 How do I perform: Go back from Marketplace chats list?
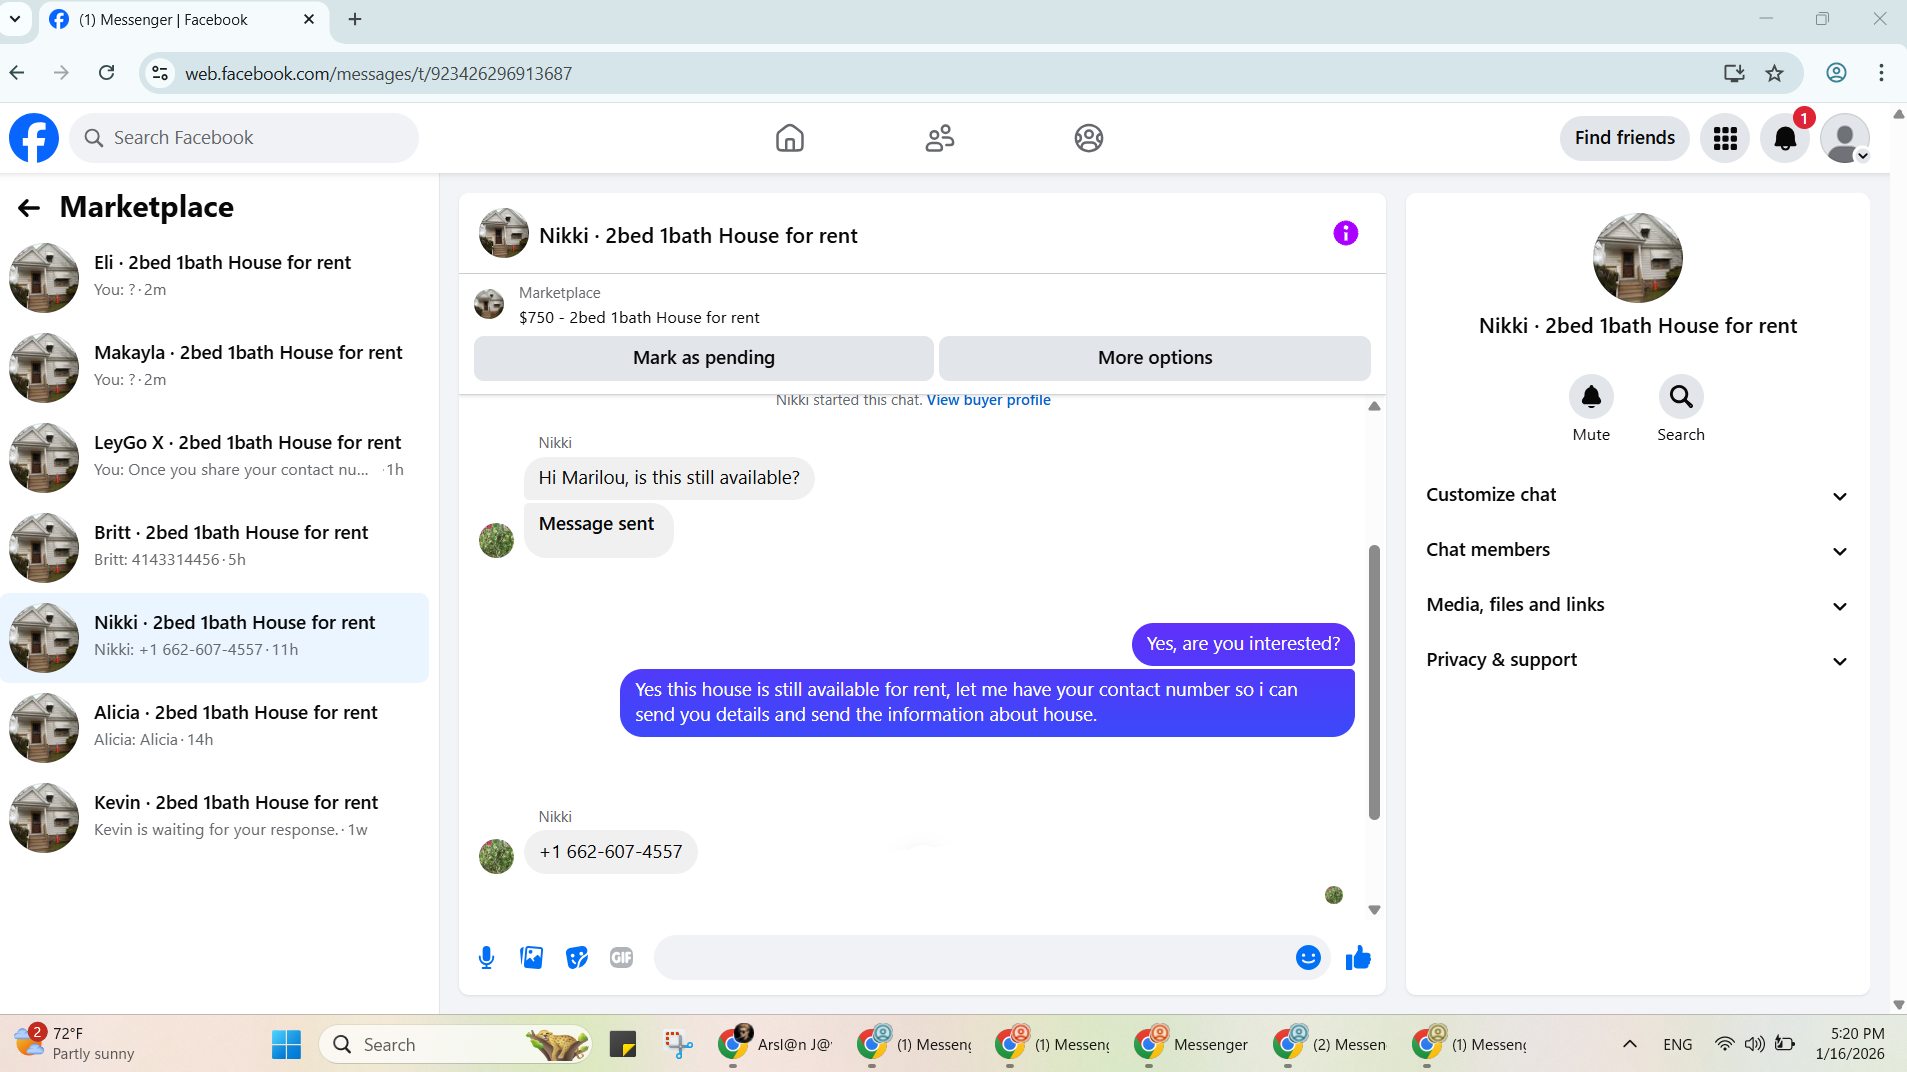click(29, 208)
